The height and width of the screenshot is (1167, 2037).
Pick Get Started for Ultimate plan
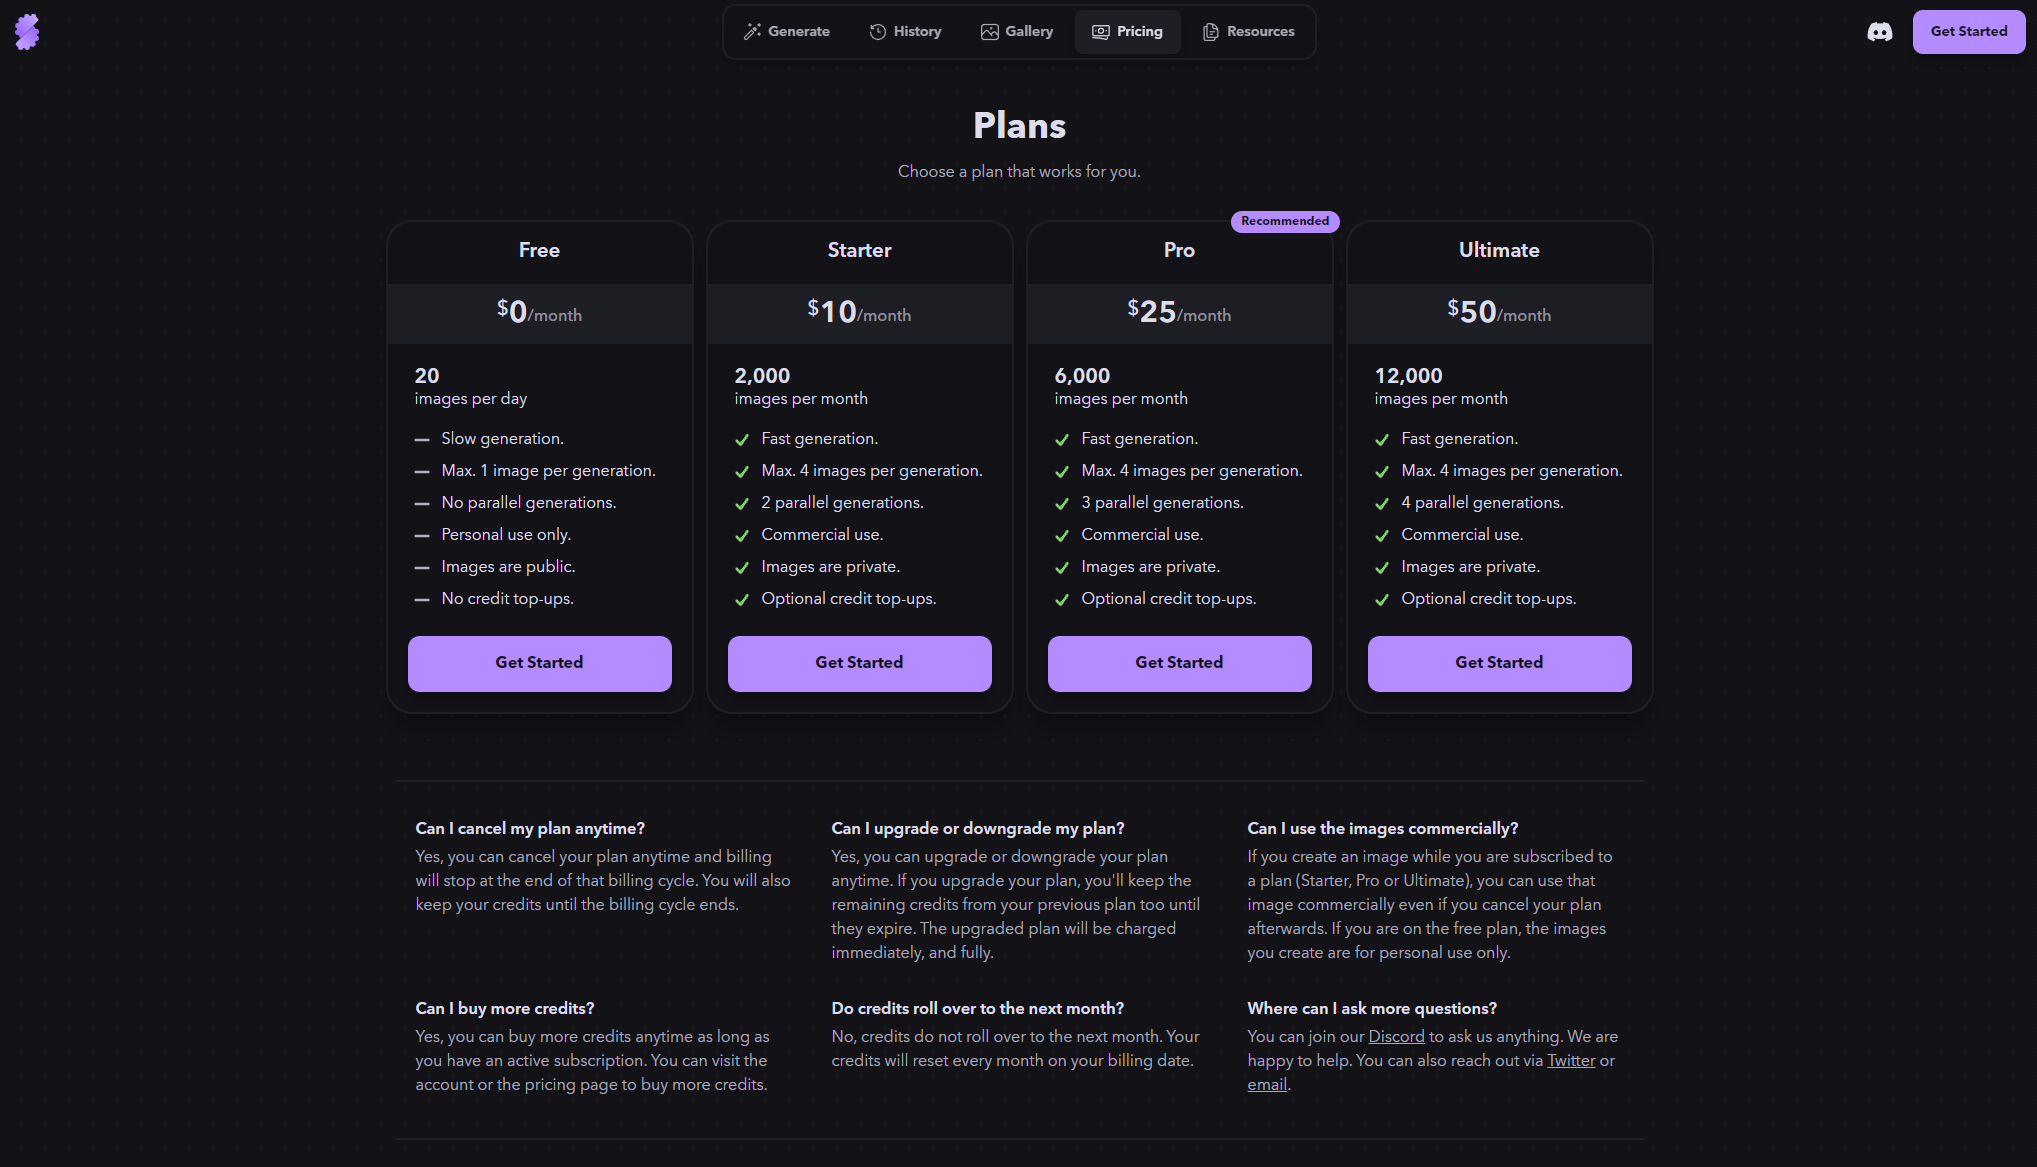[1499, 663]
